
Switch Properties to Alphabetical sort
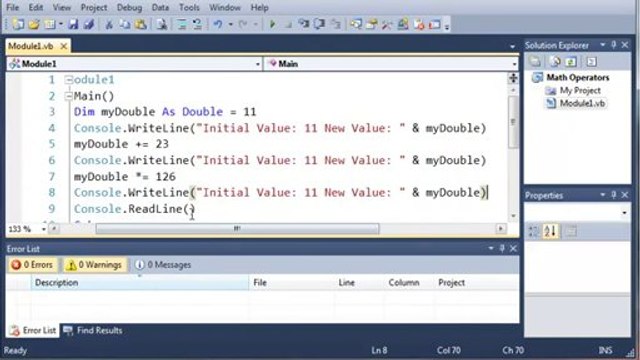[550, 231]
